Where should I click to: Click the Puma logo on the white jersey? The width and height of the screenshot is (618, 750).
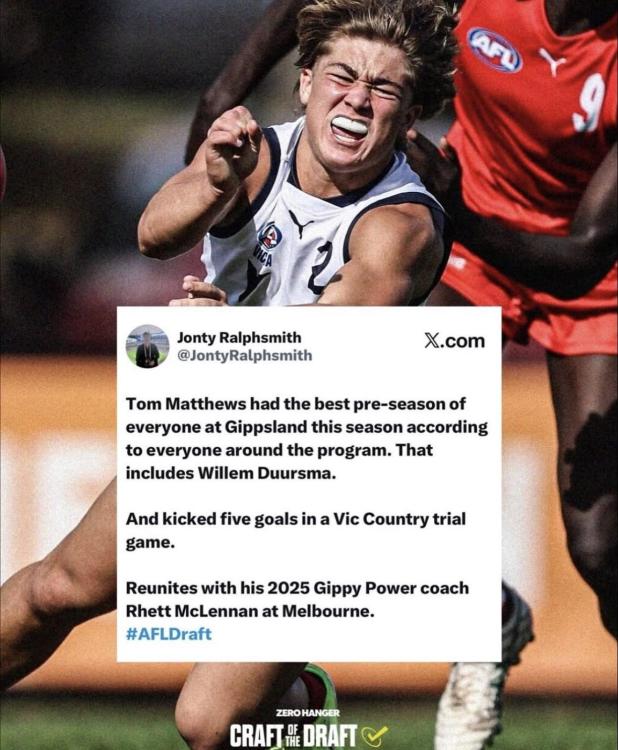[300, 223]
